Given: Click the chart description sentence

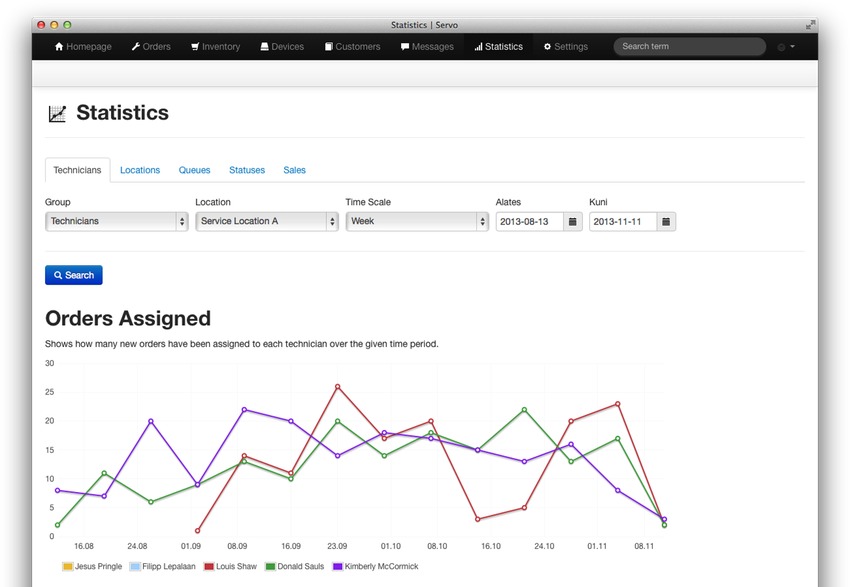Looking at the screenshot, I should pos(242,344).
